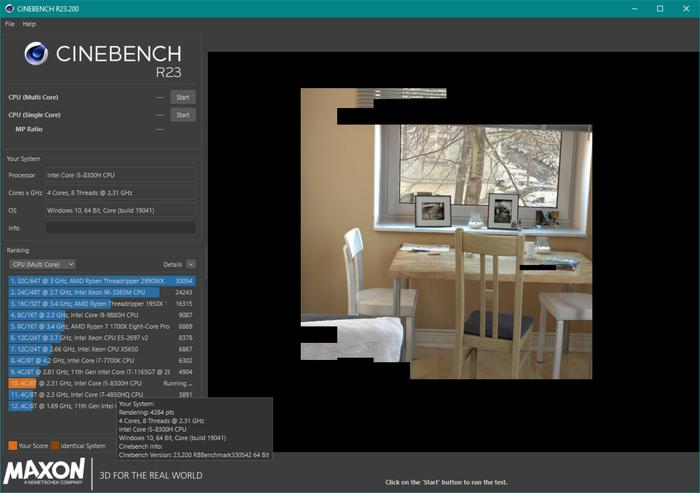
Task: Click the Processor field showing Core i5-8300H
Action: (x=121, y=175)
